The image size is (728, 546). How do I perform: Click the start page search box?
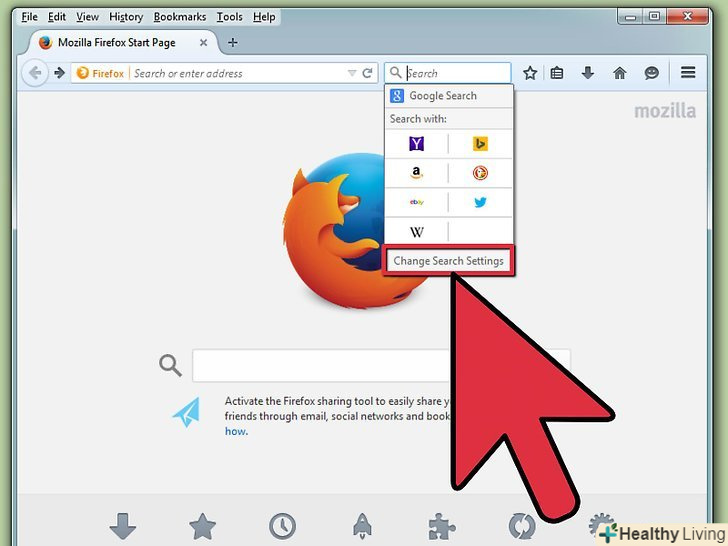coord(381,365)
